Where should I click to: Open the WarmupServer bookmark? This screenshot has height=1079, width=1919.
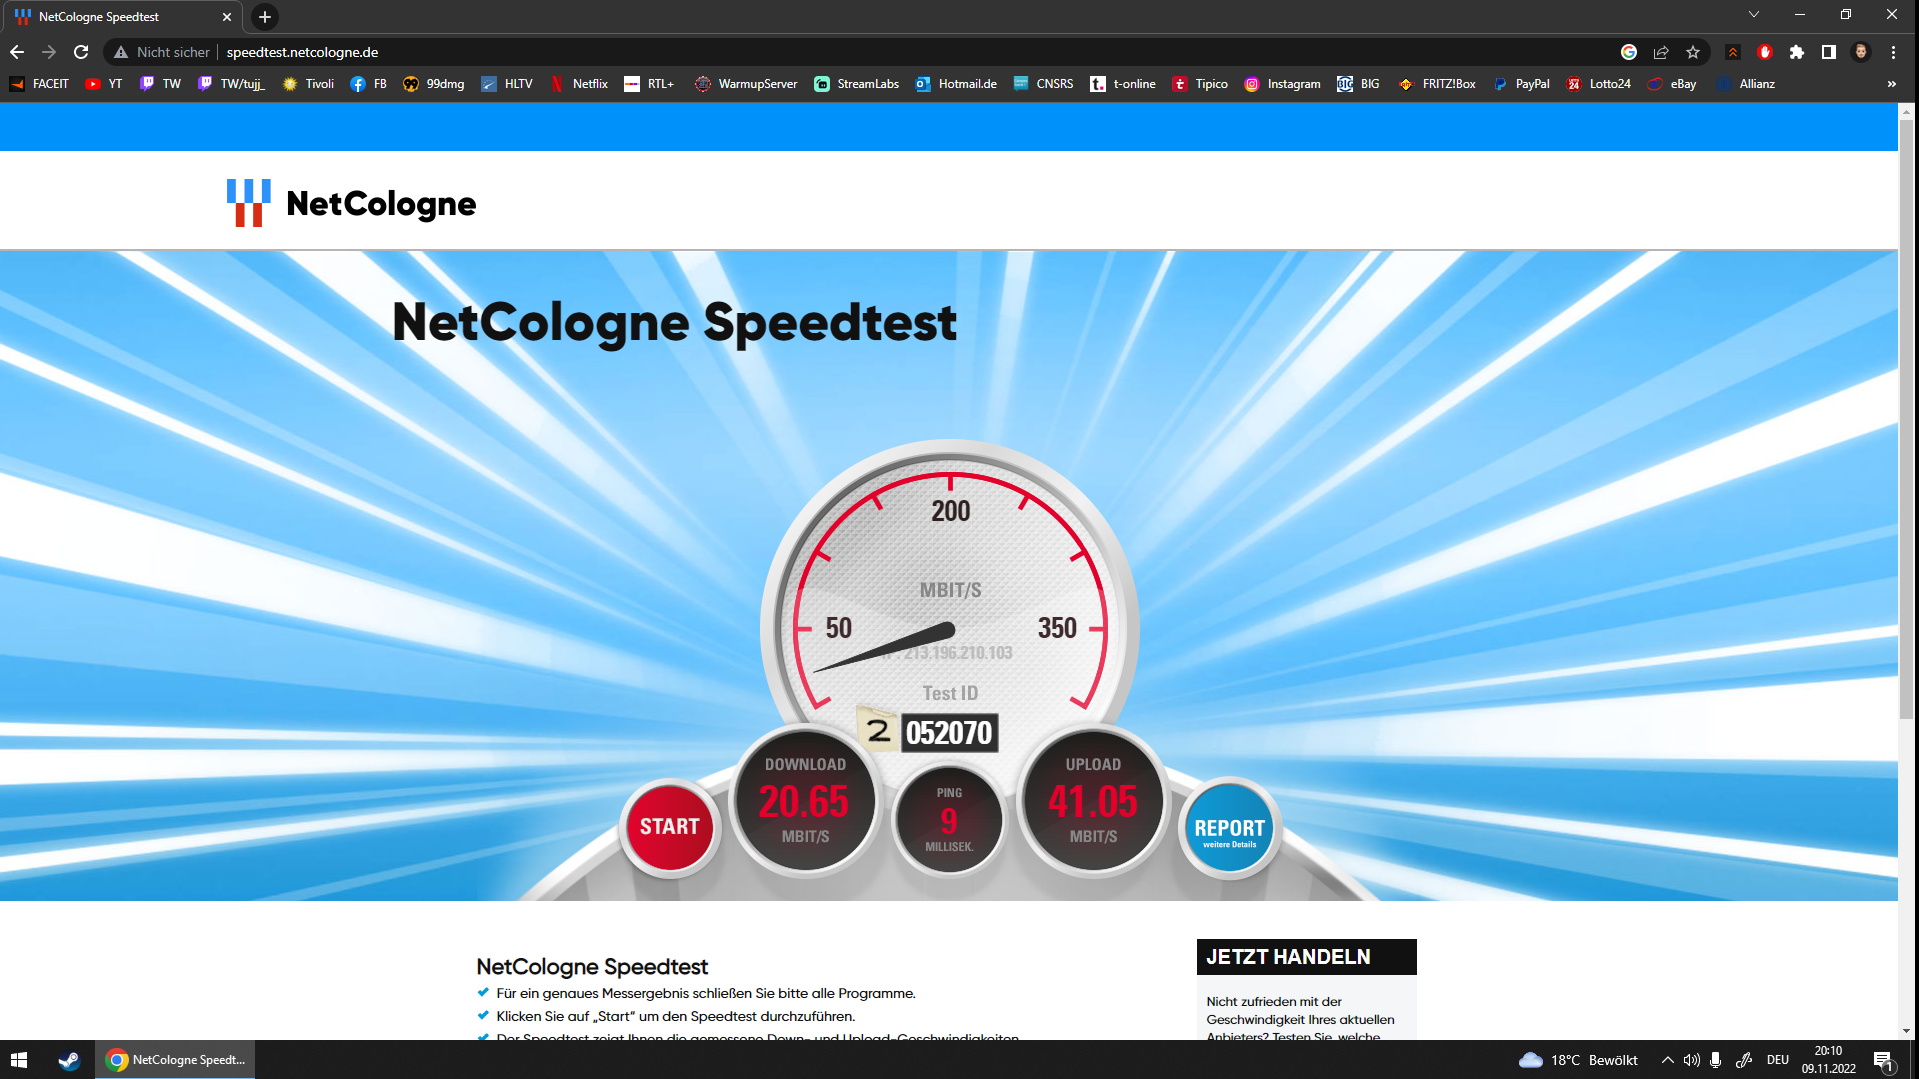(x=746, y=84)
